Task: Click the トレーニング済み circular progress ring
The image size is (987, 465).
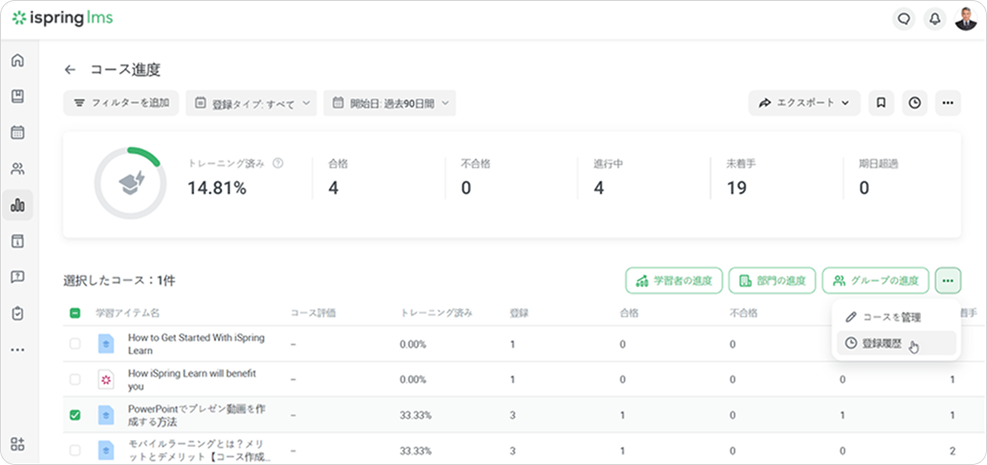Action: point(130,184)
